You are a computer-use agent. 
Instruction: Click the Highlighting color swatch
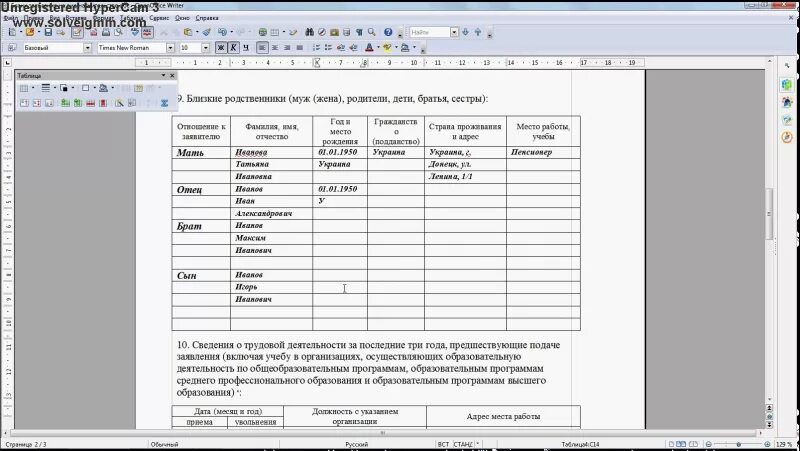coord(387,47)
